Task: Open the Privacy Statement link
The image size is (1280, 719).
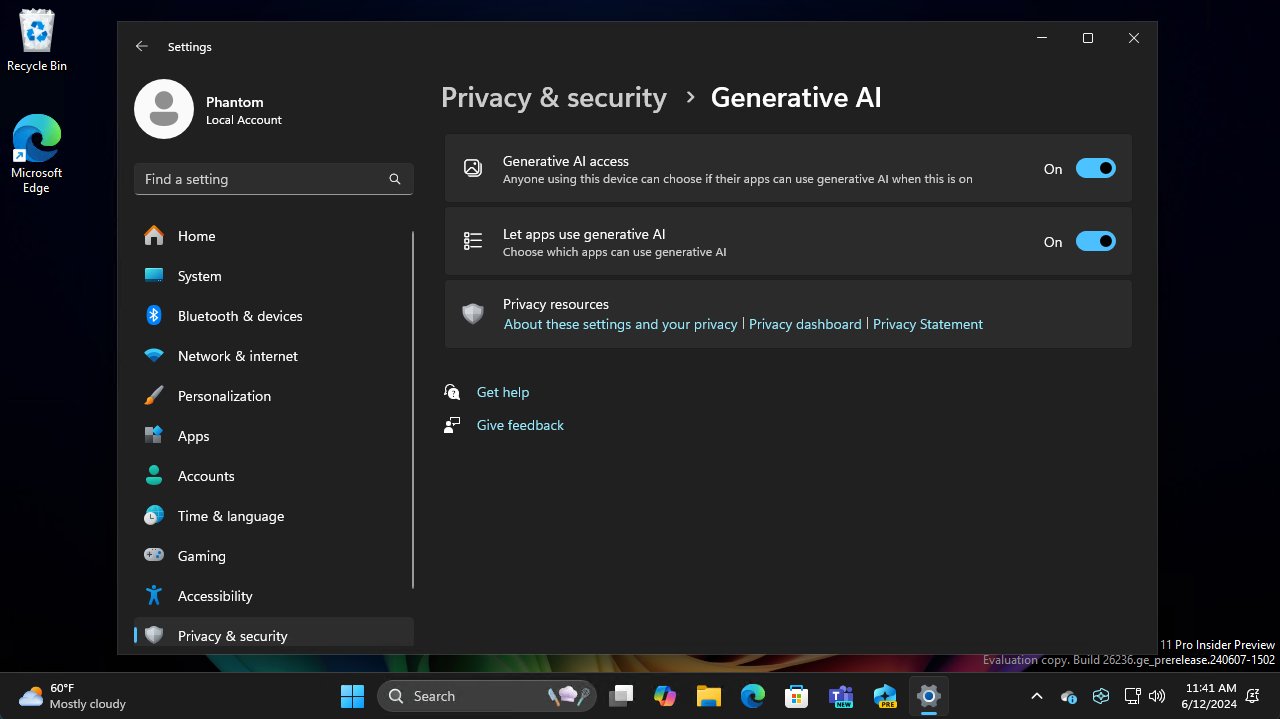Action: tap(927, 324)
